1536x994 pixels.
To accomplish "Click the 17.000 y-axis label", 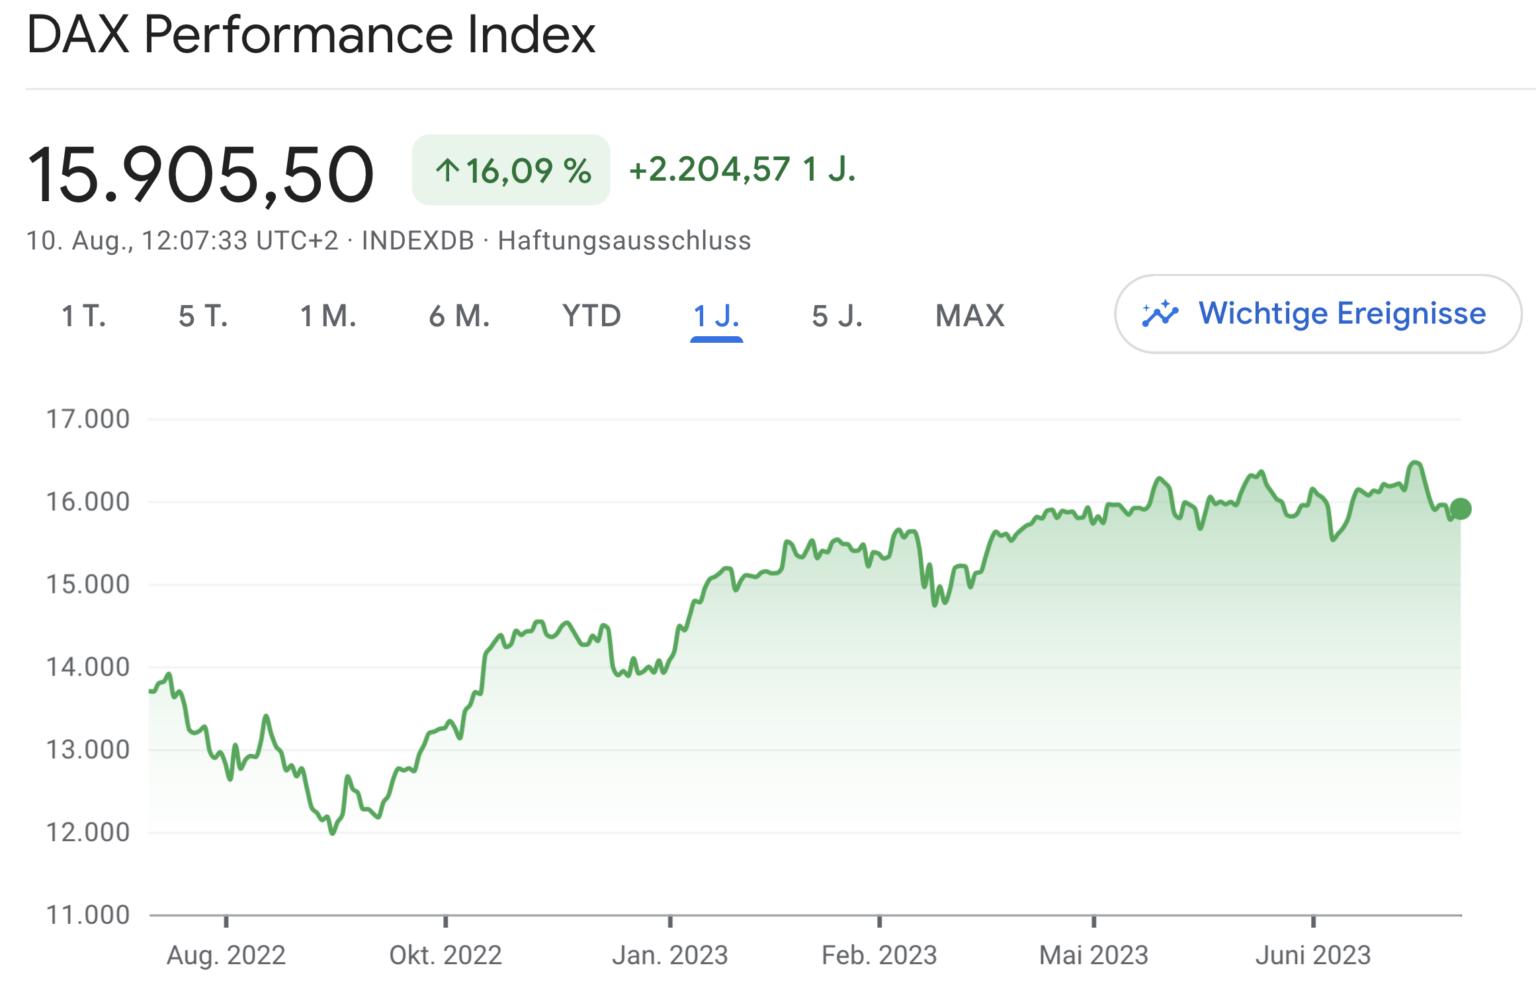I will pos(88,419).
